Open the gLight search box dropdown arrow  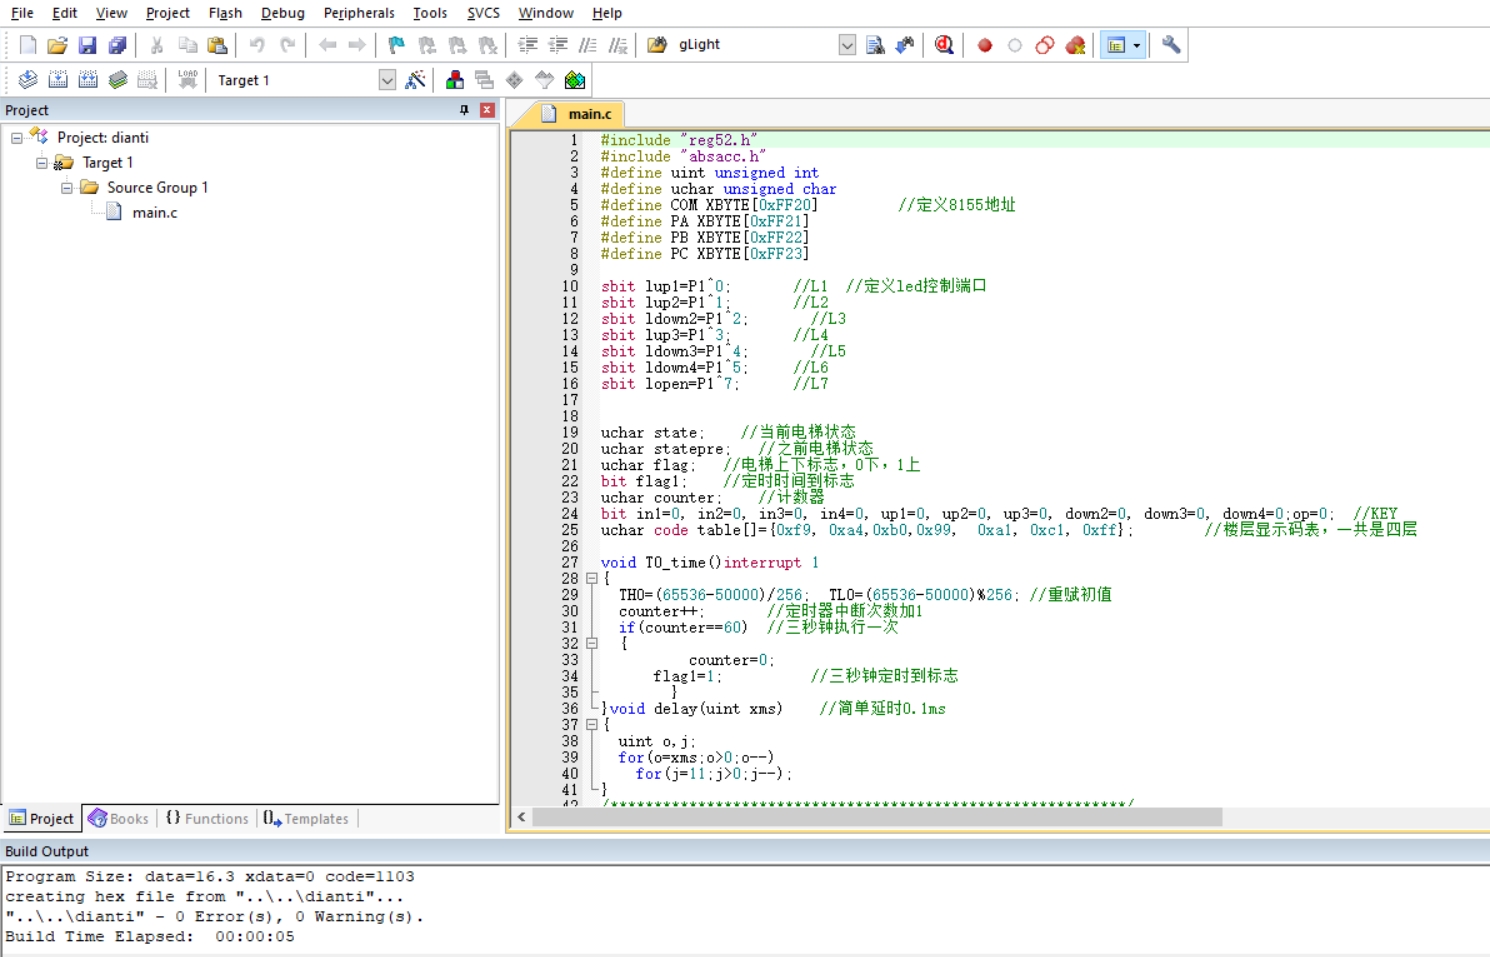[847, 45]
